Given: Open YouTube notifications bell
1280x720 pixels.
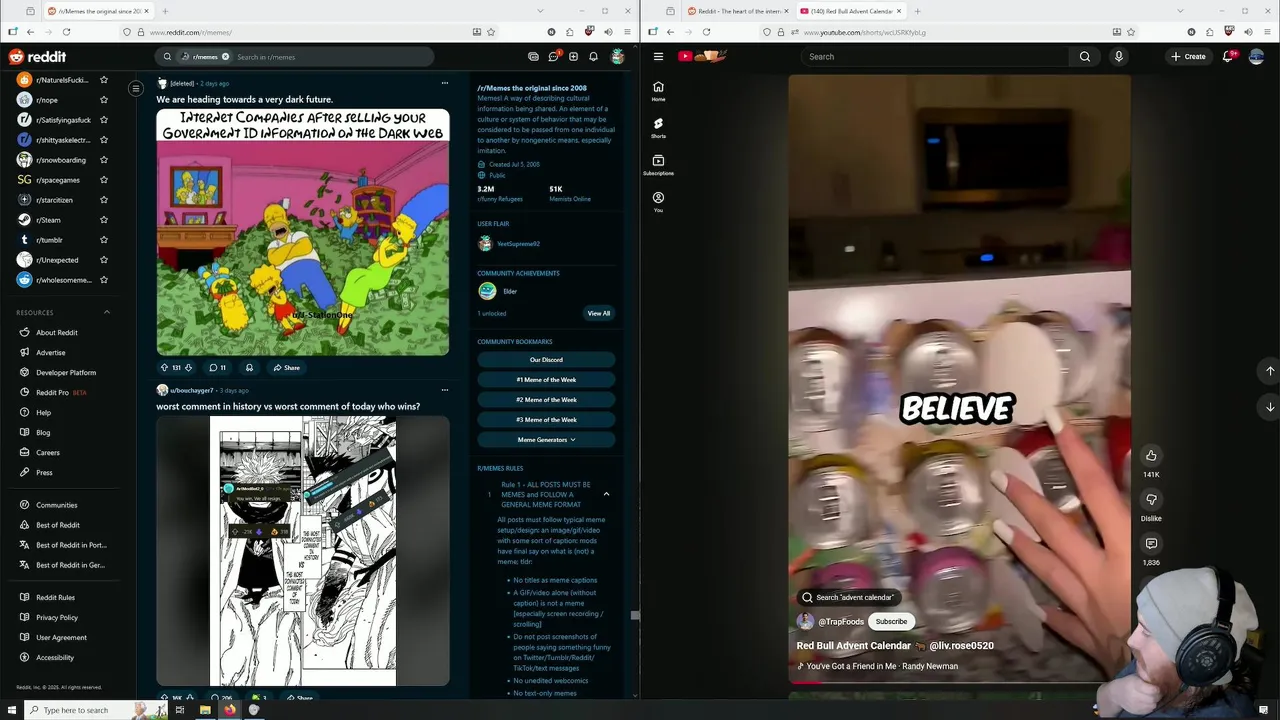Looking at the screenshot, I should pos(1228,57).
